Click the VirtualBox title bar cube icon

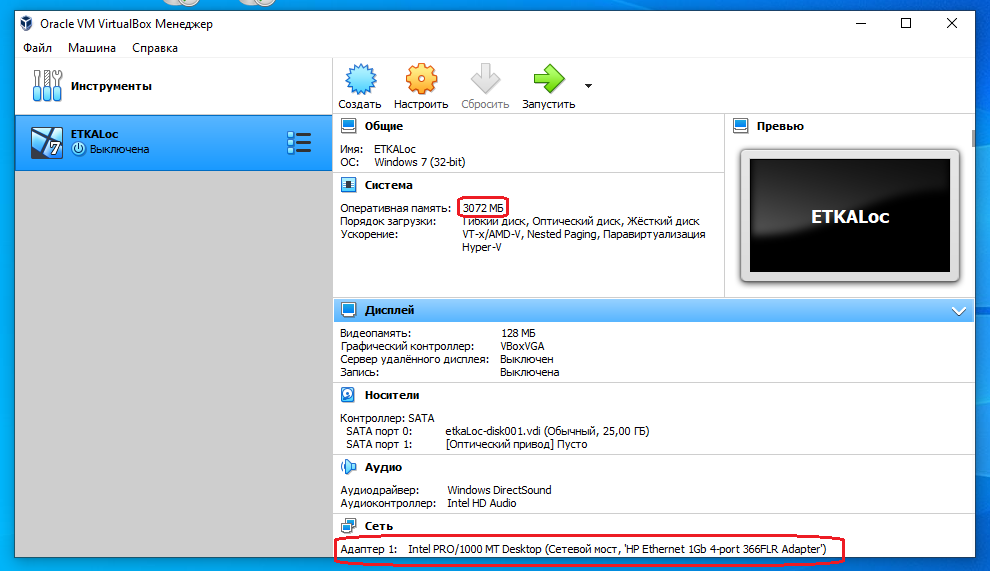click(26, 23)
